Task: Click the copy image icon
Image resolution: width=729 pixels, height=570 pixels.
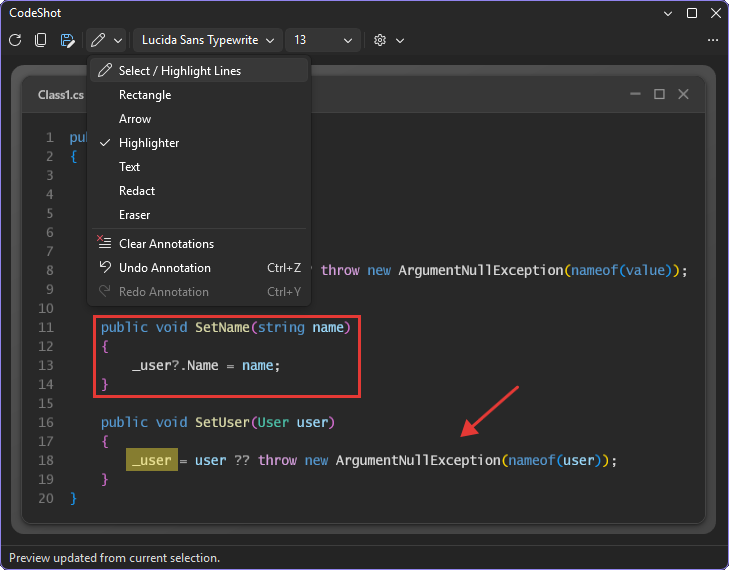Action: coord(41,40)
